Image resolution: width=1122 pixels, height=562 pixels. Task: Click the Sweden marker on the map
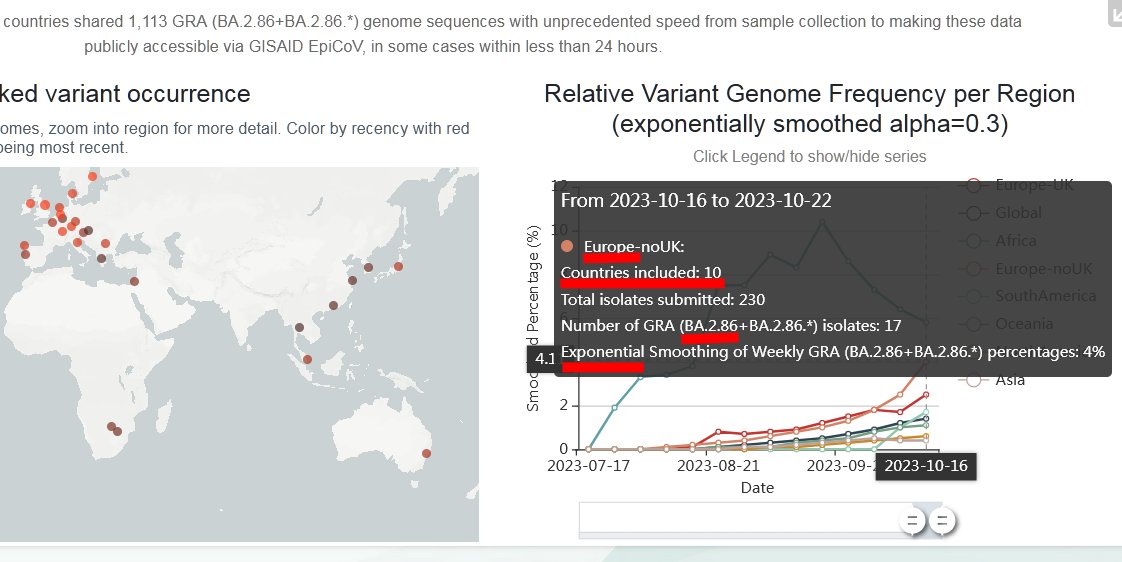click(93, 177)
